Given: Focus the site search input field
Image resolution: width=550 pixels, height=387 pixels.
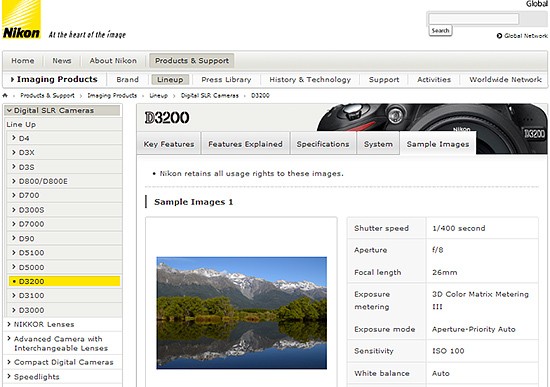Looking at the screenshot, I should (x=474, y=19).
